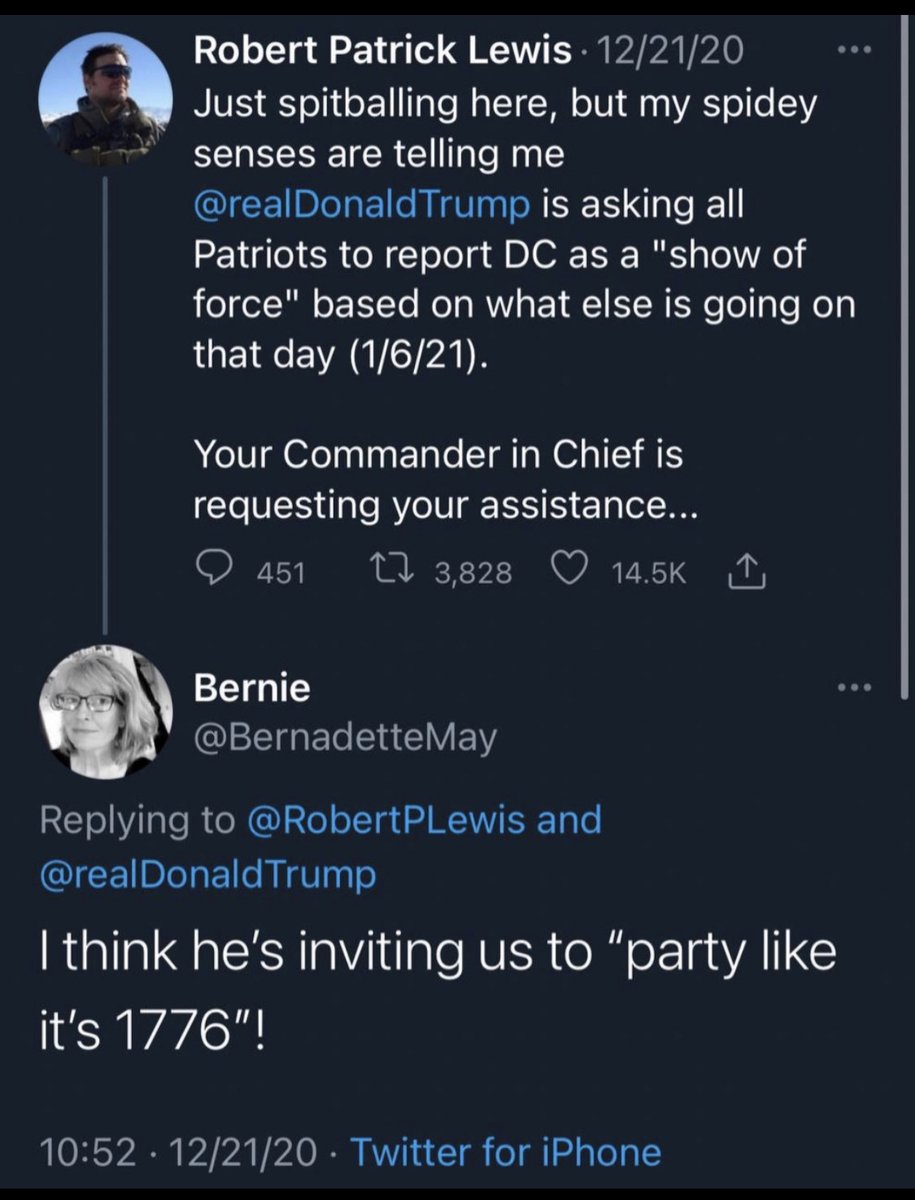Viewport: 915px width, 1200px height.
Task: Select the "party like it's 1776" reply text
Action: 436,984
